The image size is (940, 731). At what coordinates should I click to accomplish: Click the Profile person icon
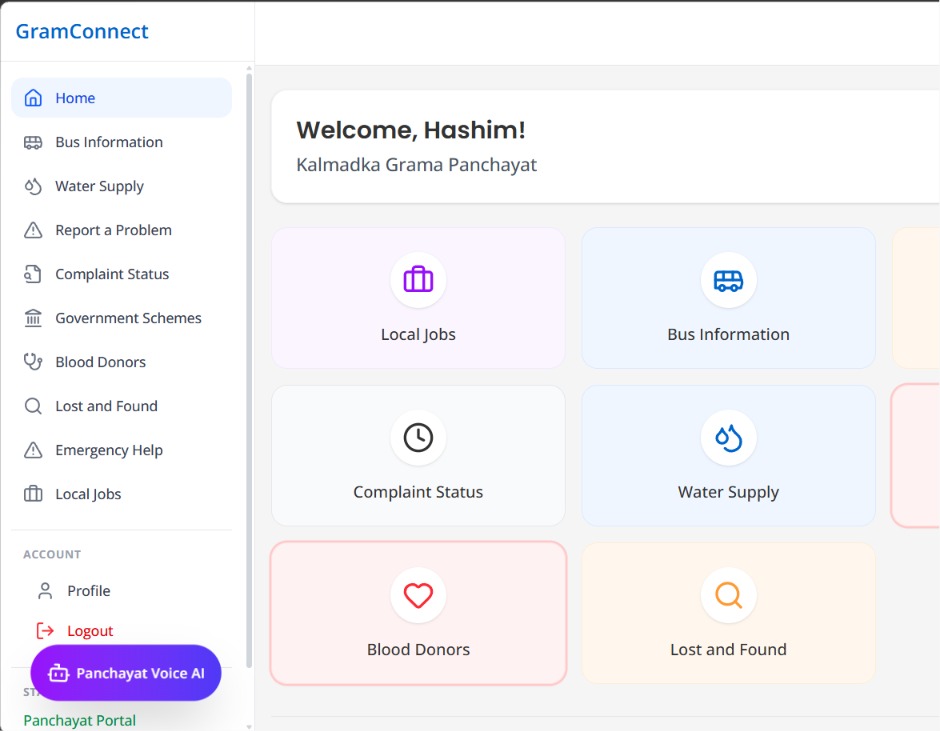(45, 591)
